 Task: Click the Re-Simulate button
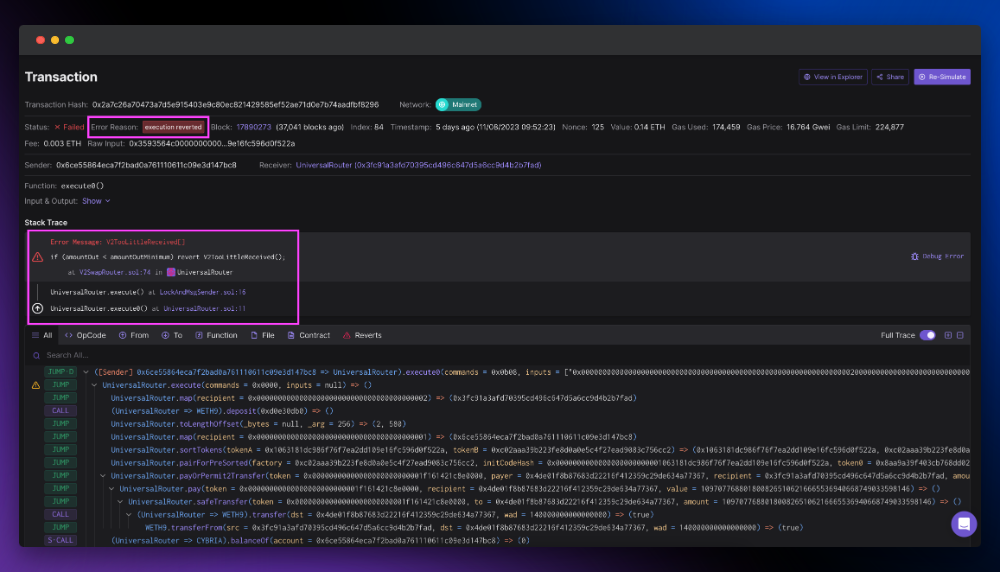(942, 77)
